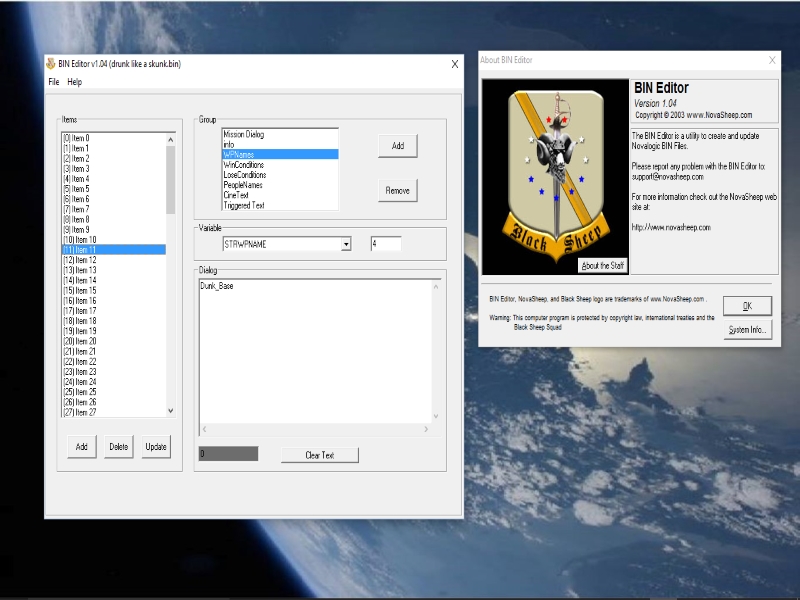Select '[25] Item 25' in Items list
The height and width of the screenshot is (600, 800).
[x=114, y=392]
